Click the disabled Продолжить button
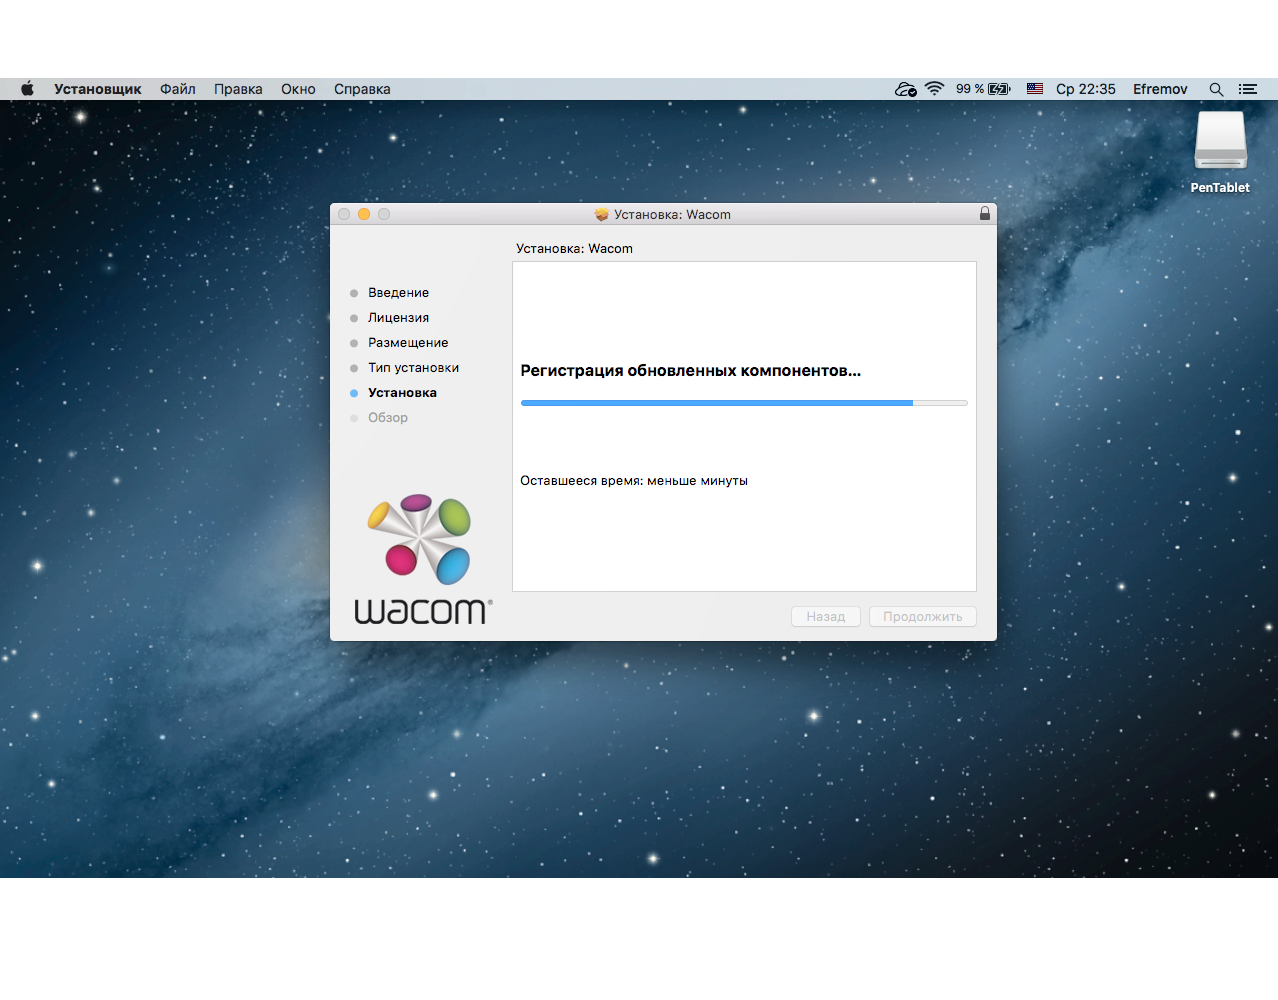 click(923, 617)
